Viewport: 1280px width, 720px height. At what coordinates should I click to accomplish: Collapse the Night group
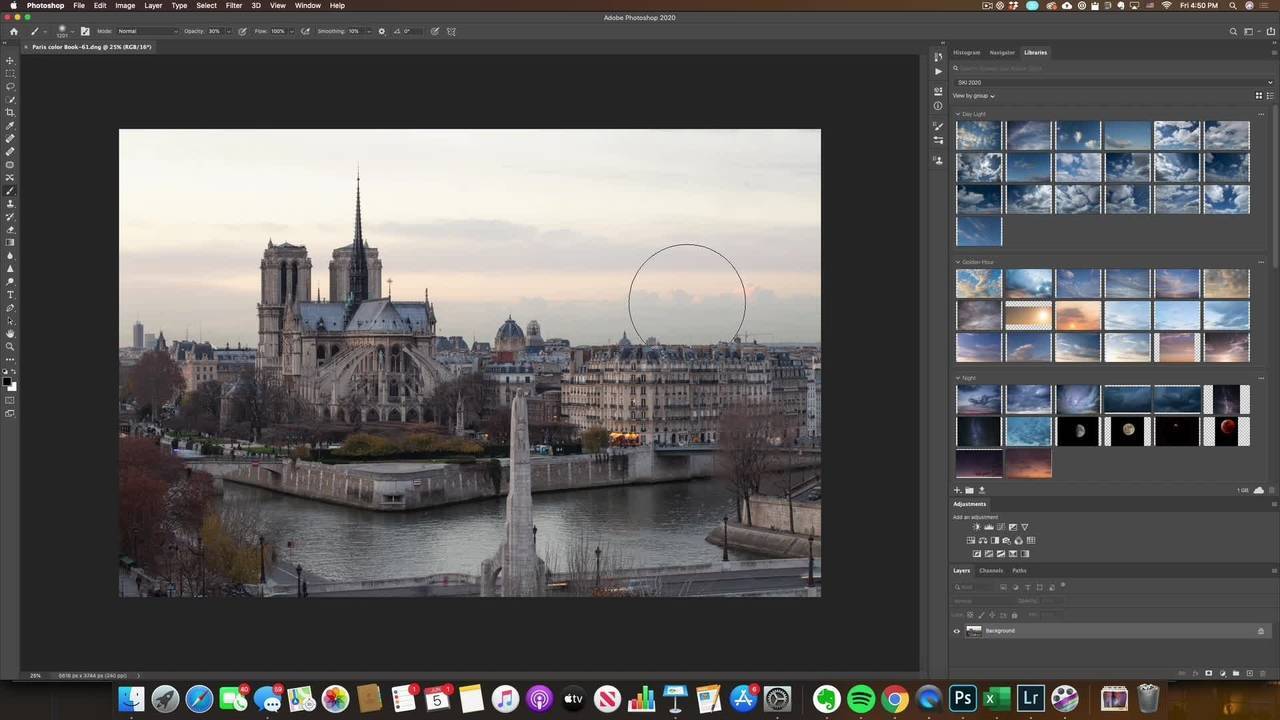point(957,378)
